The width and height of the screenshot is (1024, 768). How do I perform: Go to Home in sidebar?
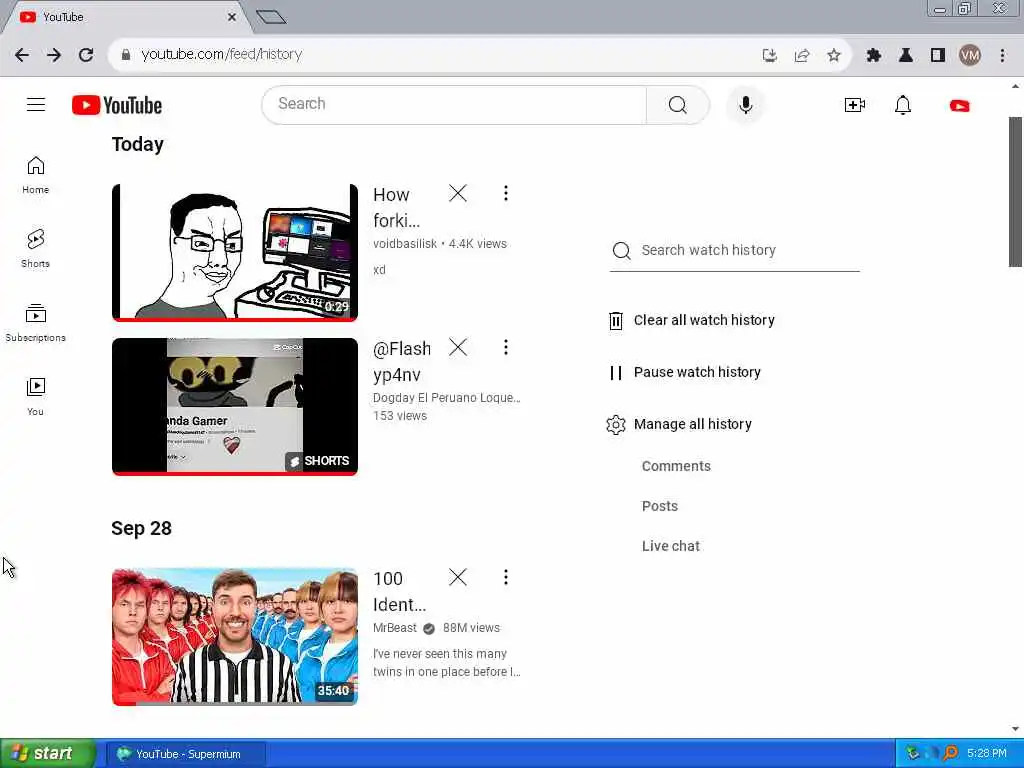click(x=35, y=175)
